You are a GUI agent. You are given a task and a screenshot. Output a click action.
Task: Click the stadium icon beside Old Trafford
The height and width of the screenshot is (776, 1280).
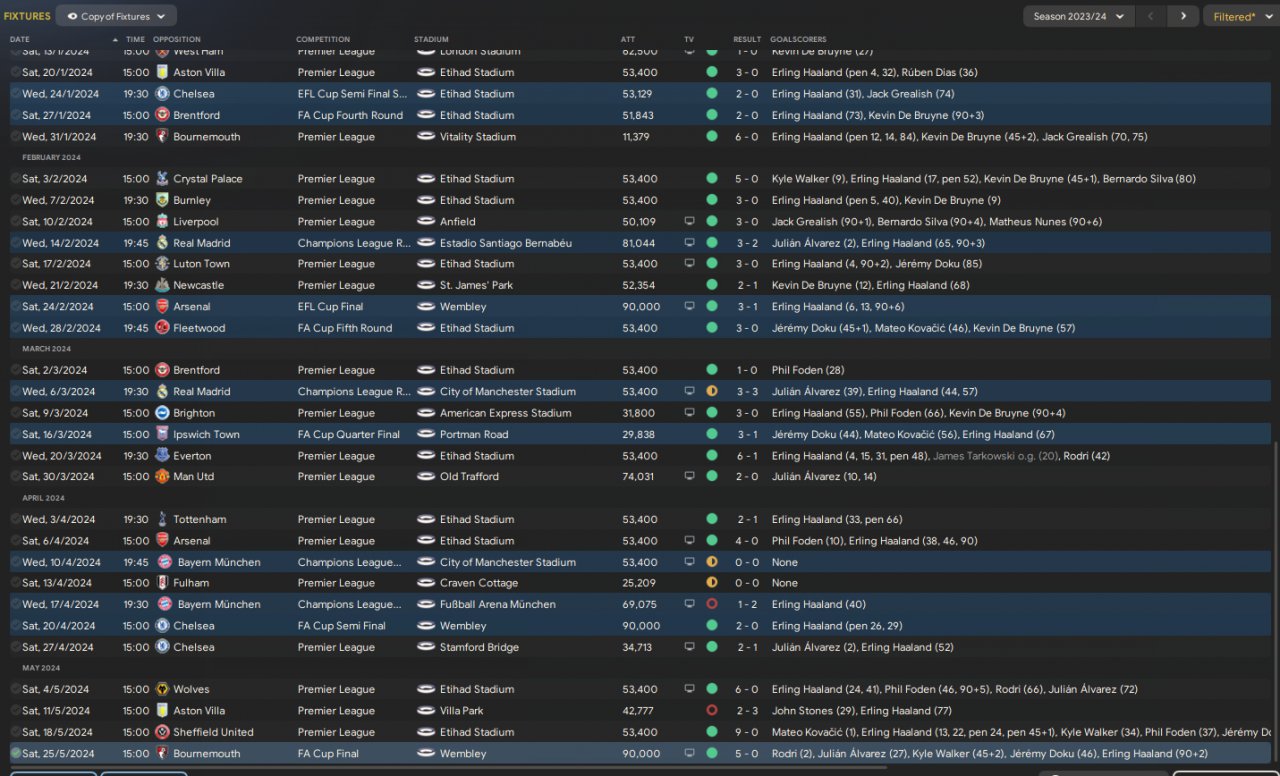[425, 477]
